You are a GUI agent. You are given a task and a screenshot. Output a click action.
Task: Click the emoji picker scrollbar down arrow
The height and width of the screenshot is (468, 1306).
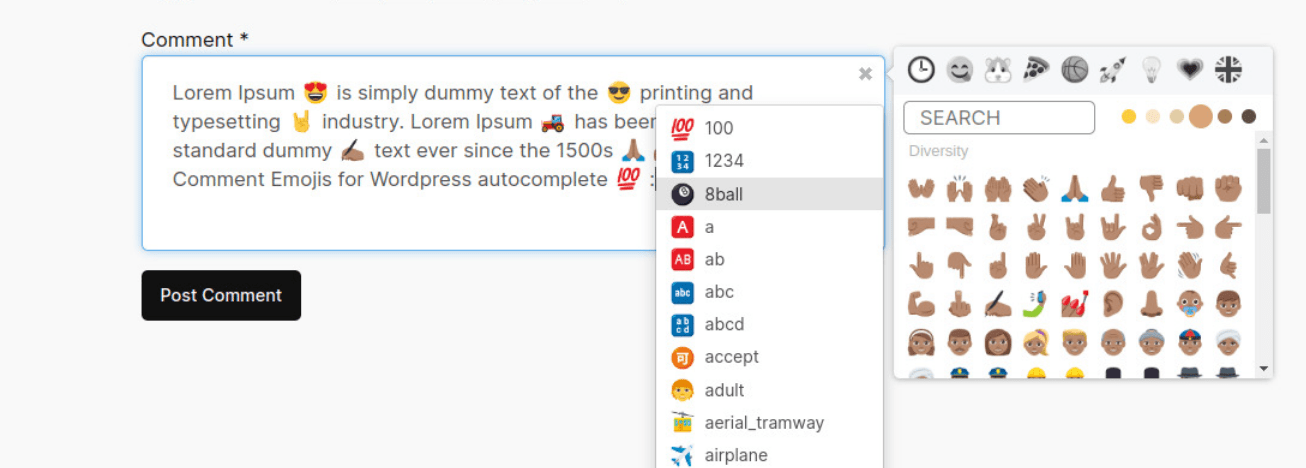pyautogui.click(x=1264, y=369)
